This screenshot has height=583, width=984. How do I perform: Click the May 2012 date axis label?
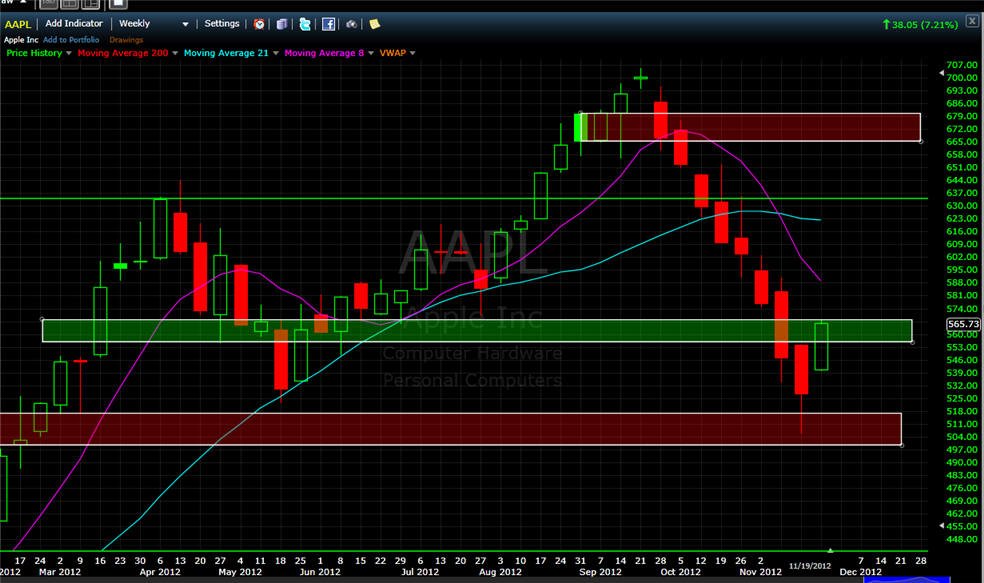[240, 572]
